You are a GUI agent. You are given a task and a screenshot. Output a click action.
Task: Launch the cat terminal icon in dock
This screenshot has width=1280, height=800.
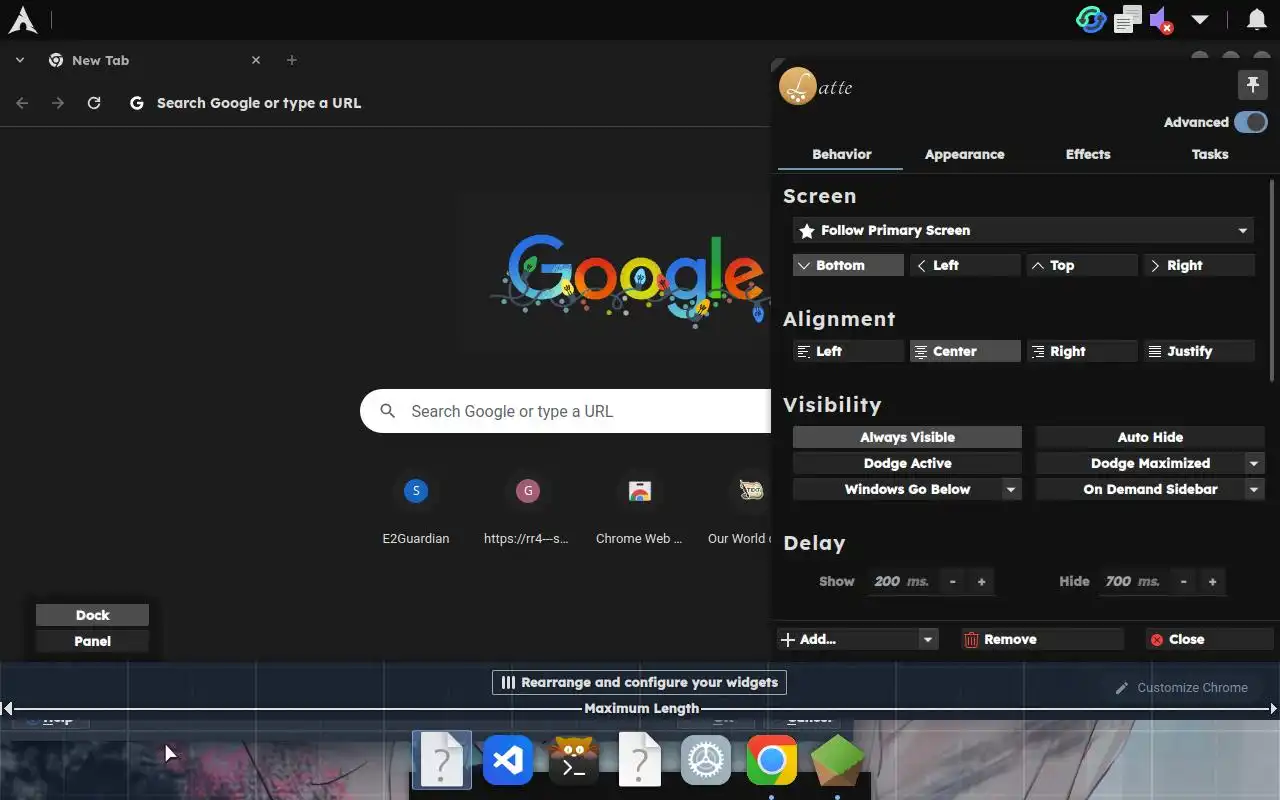click(573, 762)
